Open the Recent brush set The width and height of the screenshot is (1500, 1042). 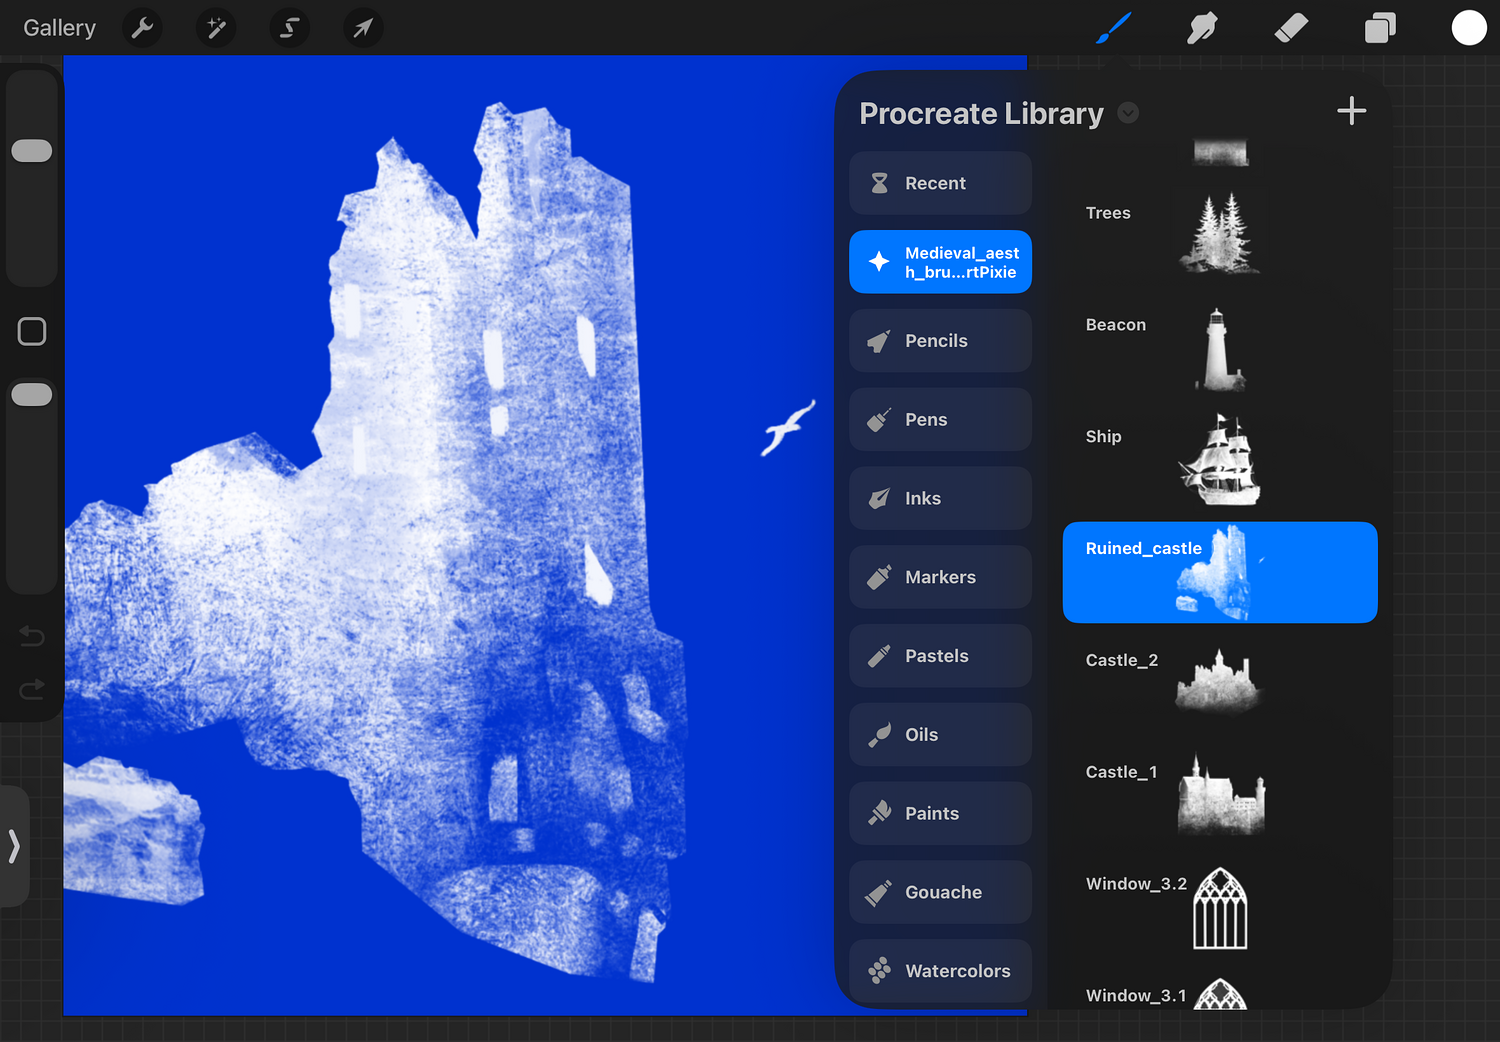tap(940, 183)
